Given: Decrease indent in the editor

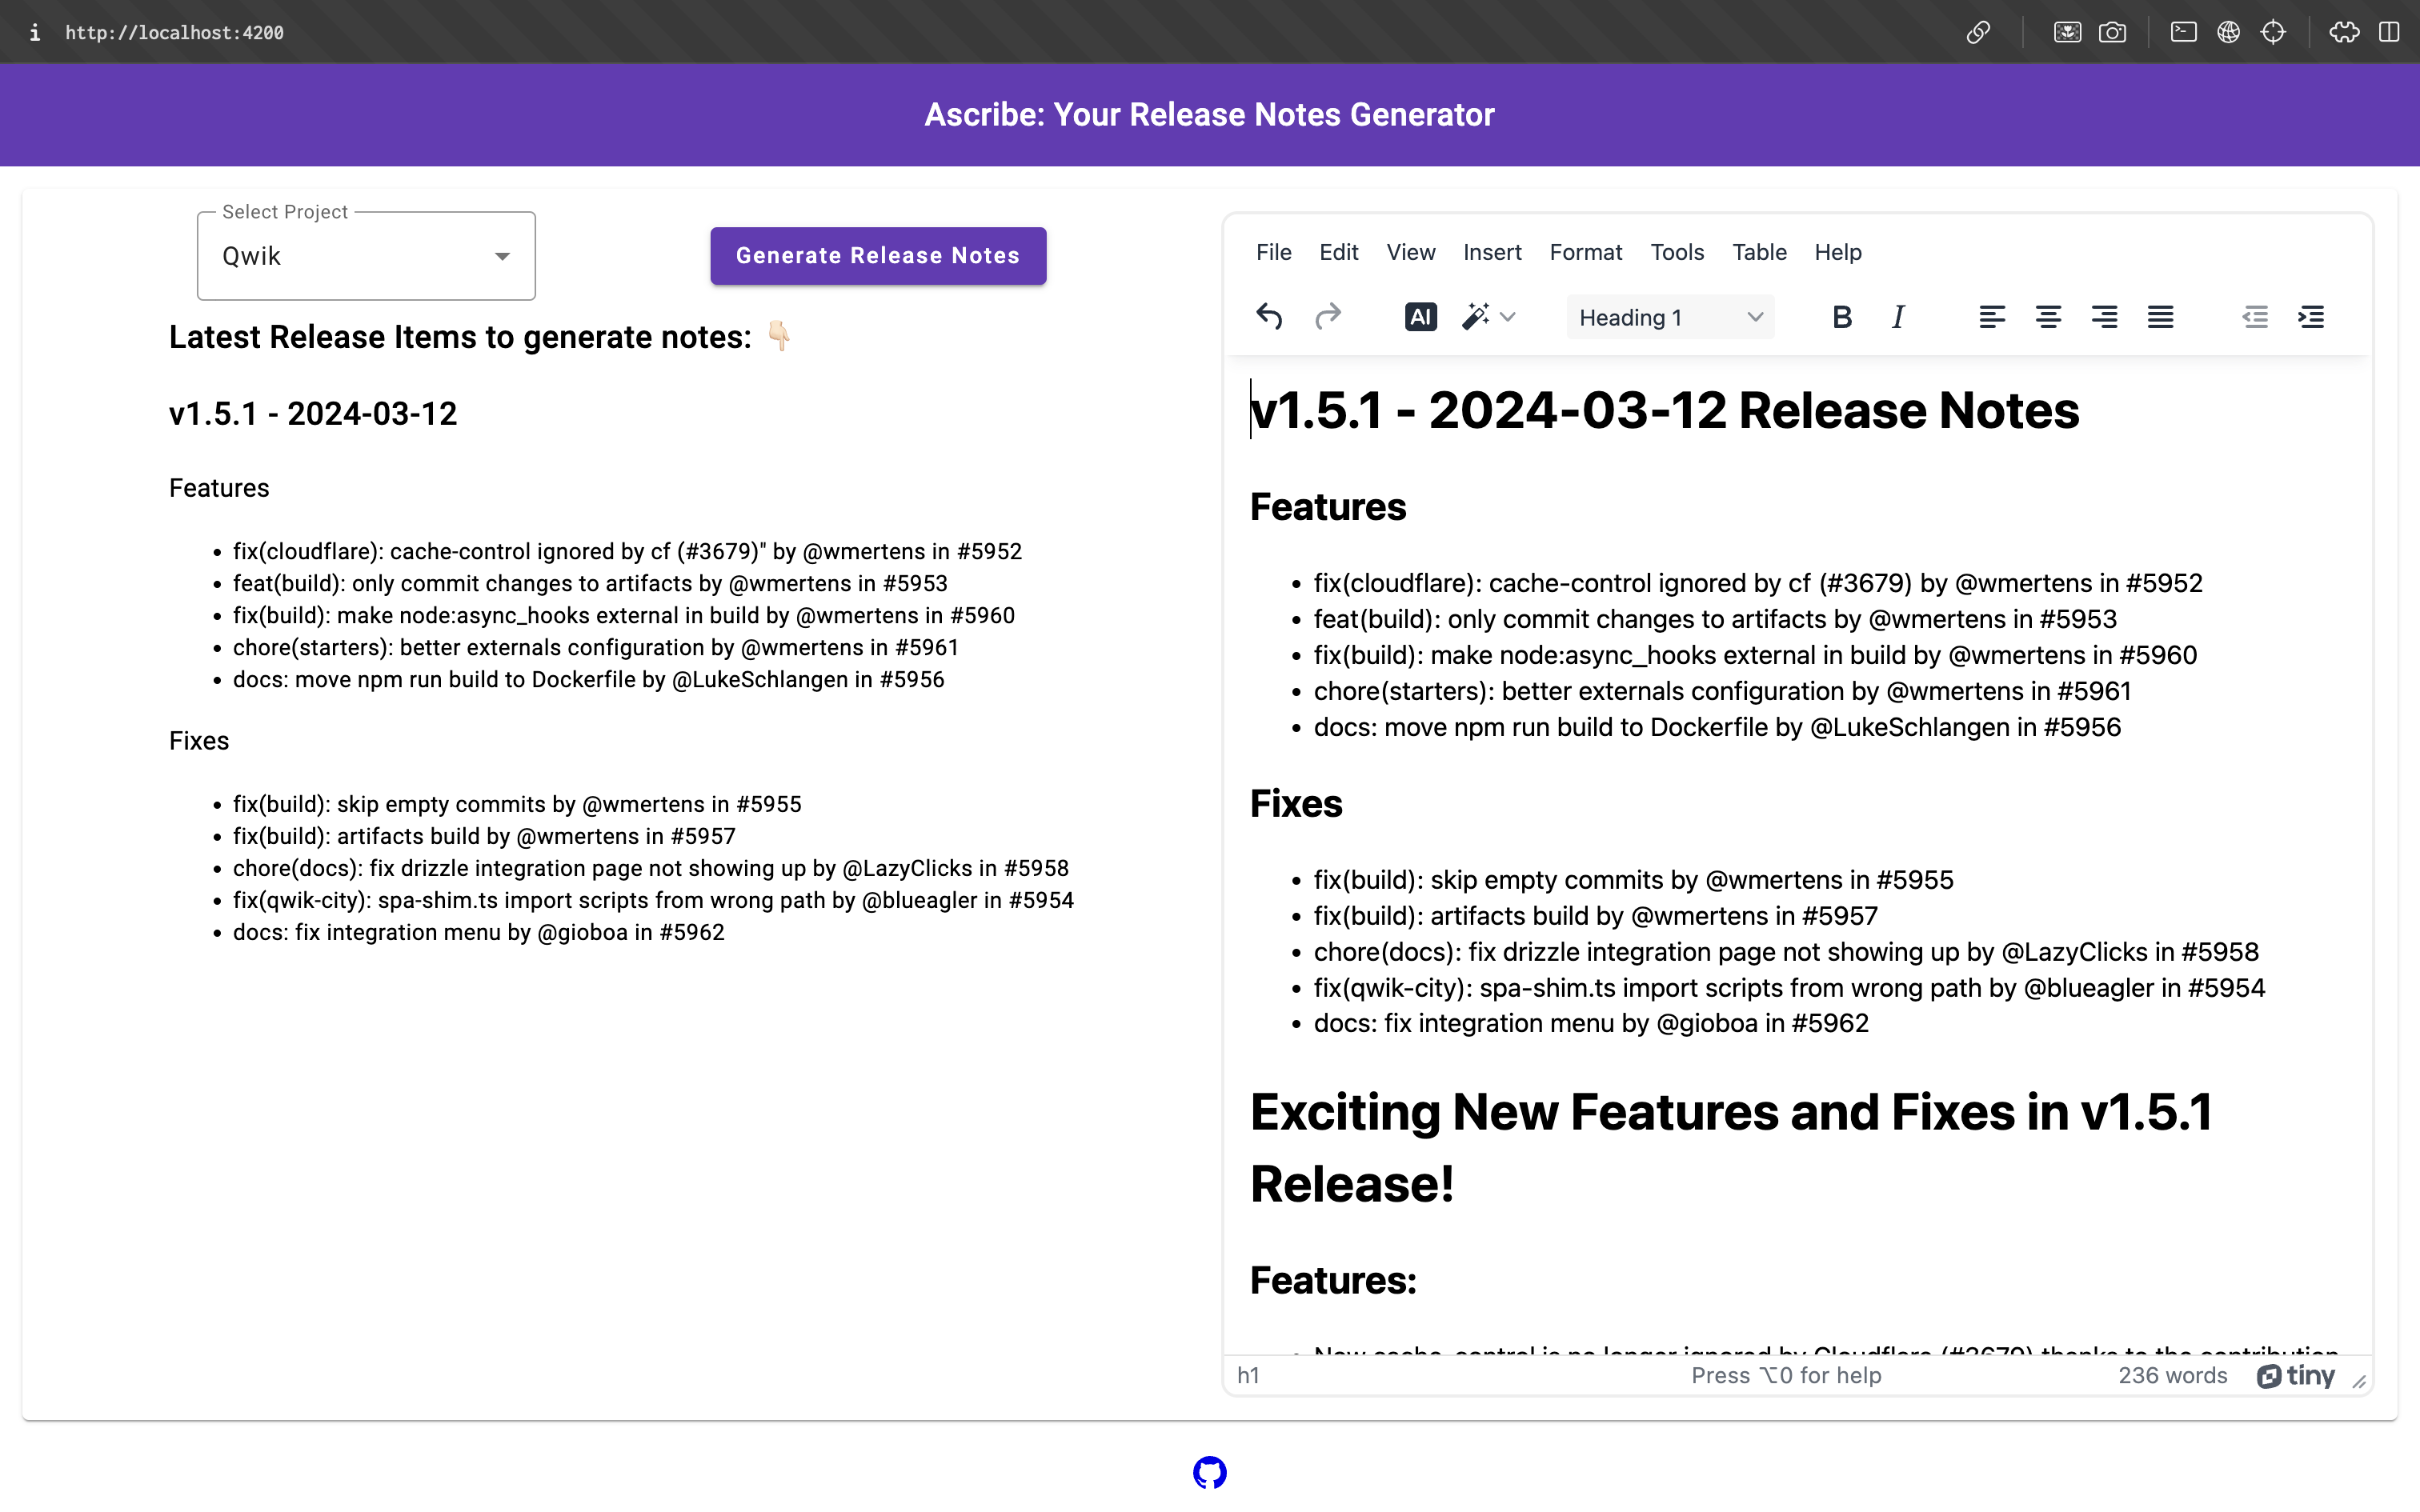Looking at the screenshot, I should (x=2254, y=317).
